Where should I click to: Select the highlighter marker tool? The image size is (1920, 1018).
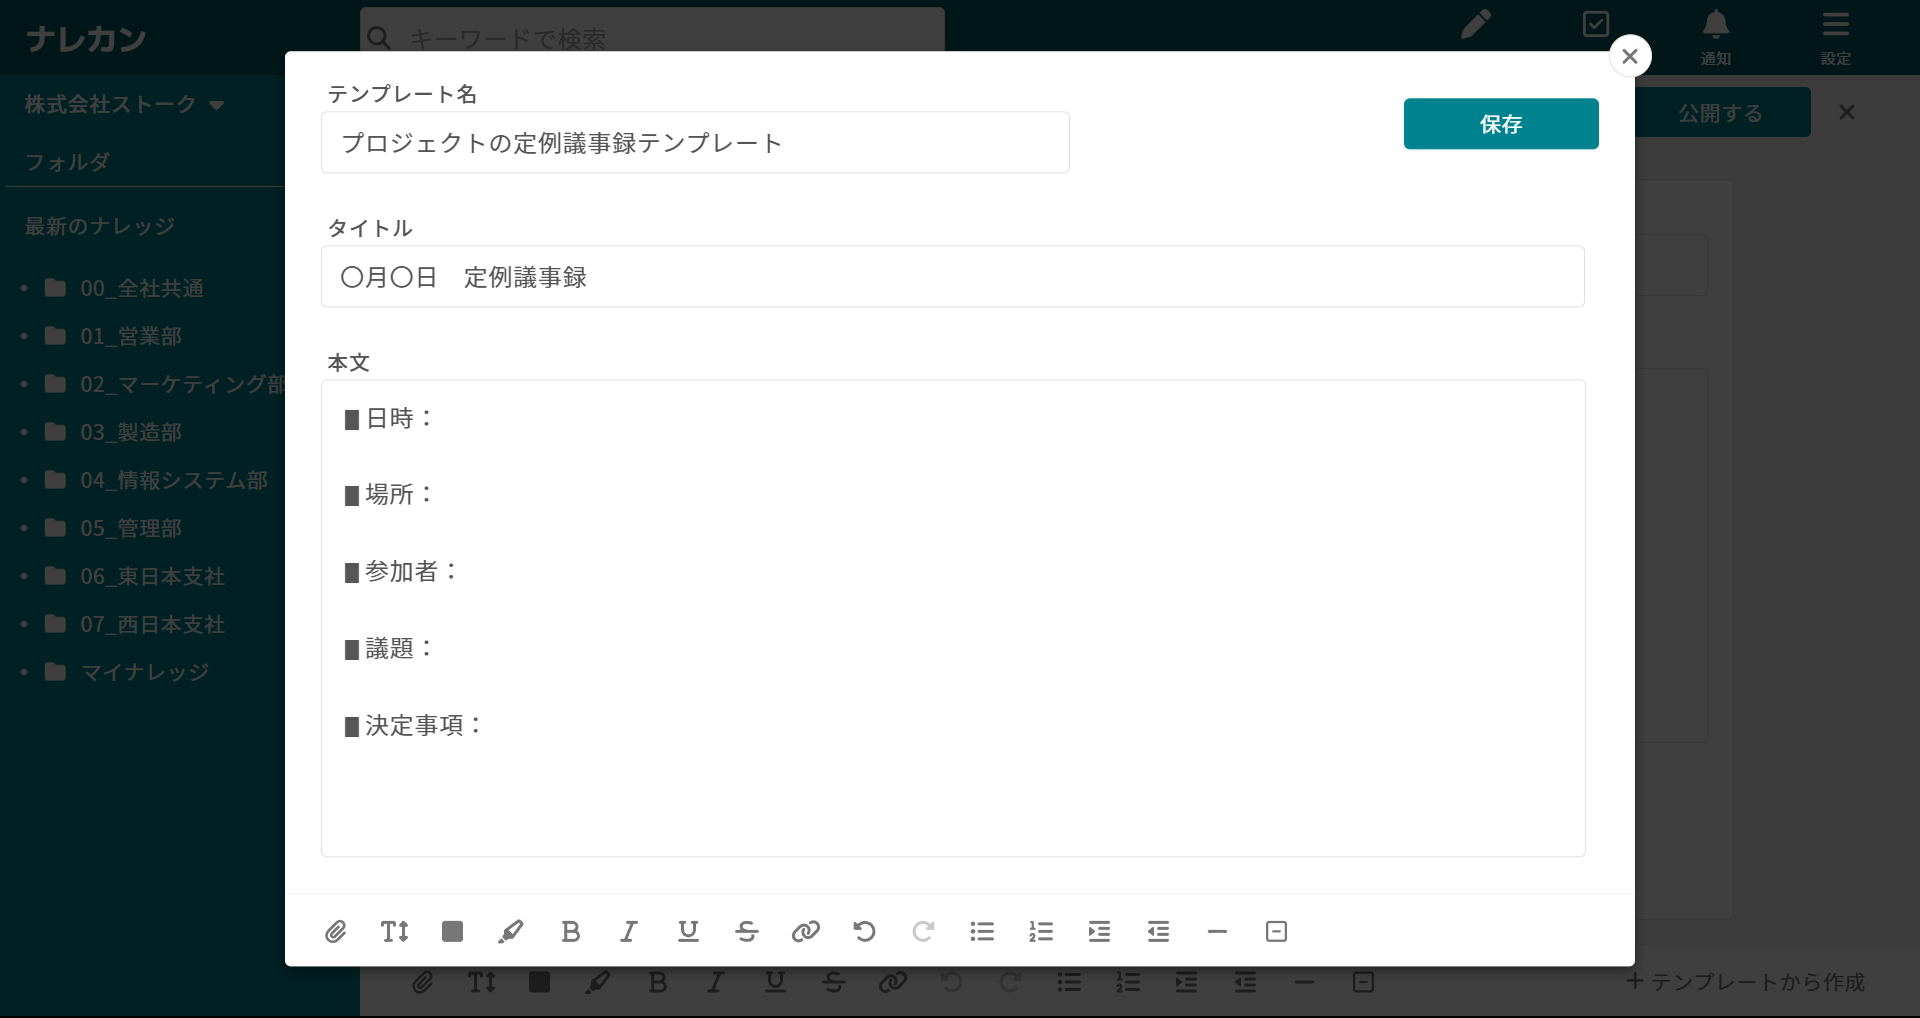(x=511, y=932)
